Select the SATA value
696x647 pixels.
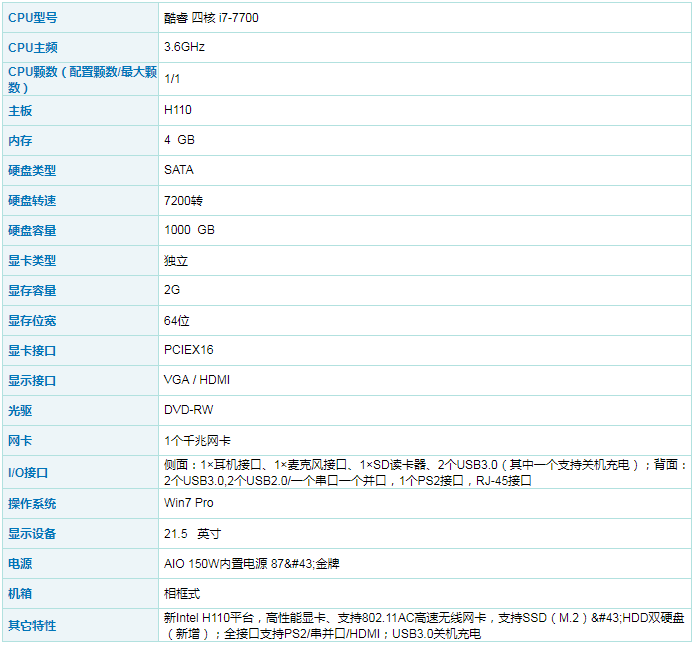[x=179, y=170]
